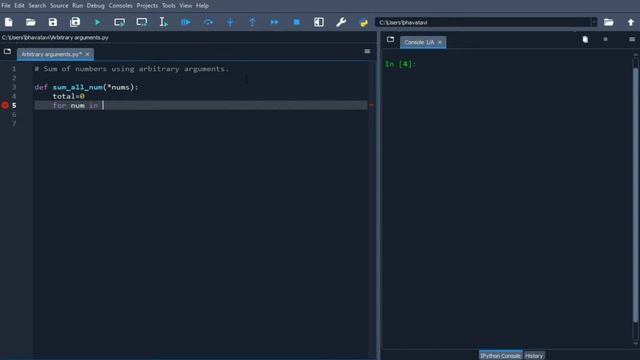Create a new file from the toolbar
Screen dimensions: 640x360
click(9, 22)
